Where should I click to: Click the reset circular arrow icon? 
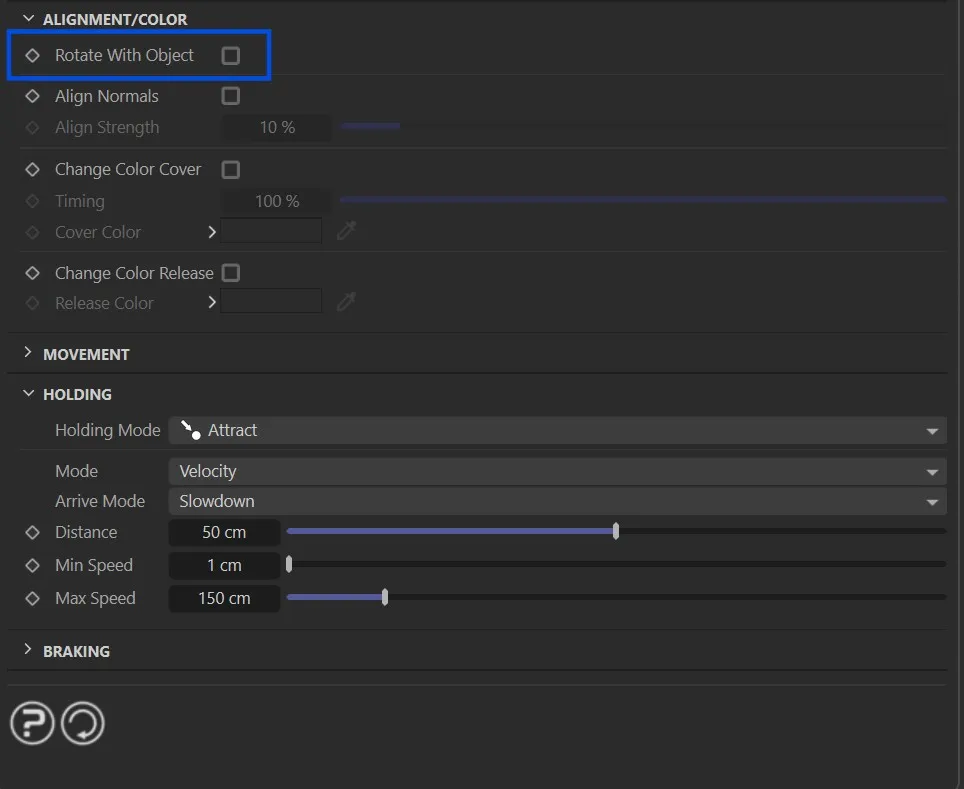[83, 723]
